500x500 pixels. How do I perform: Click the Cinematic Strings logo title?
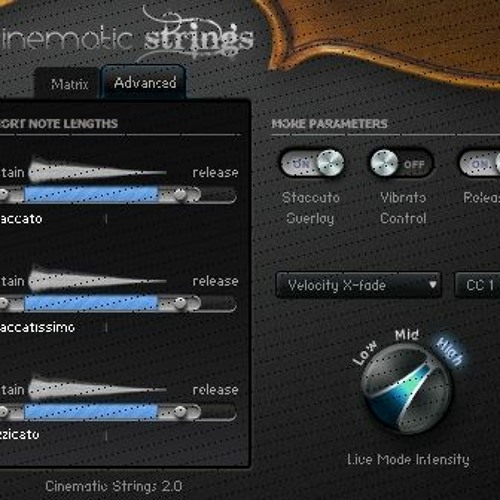pos(127,38)
